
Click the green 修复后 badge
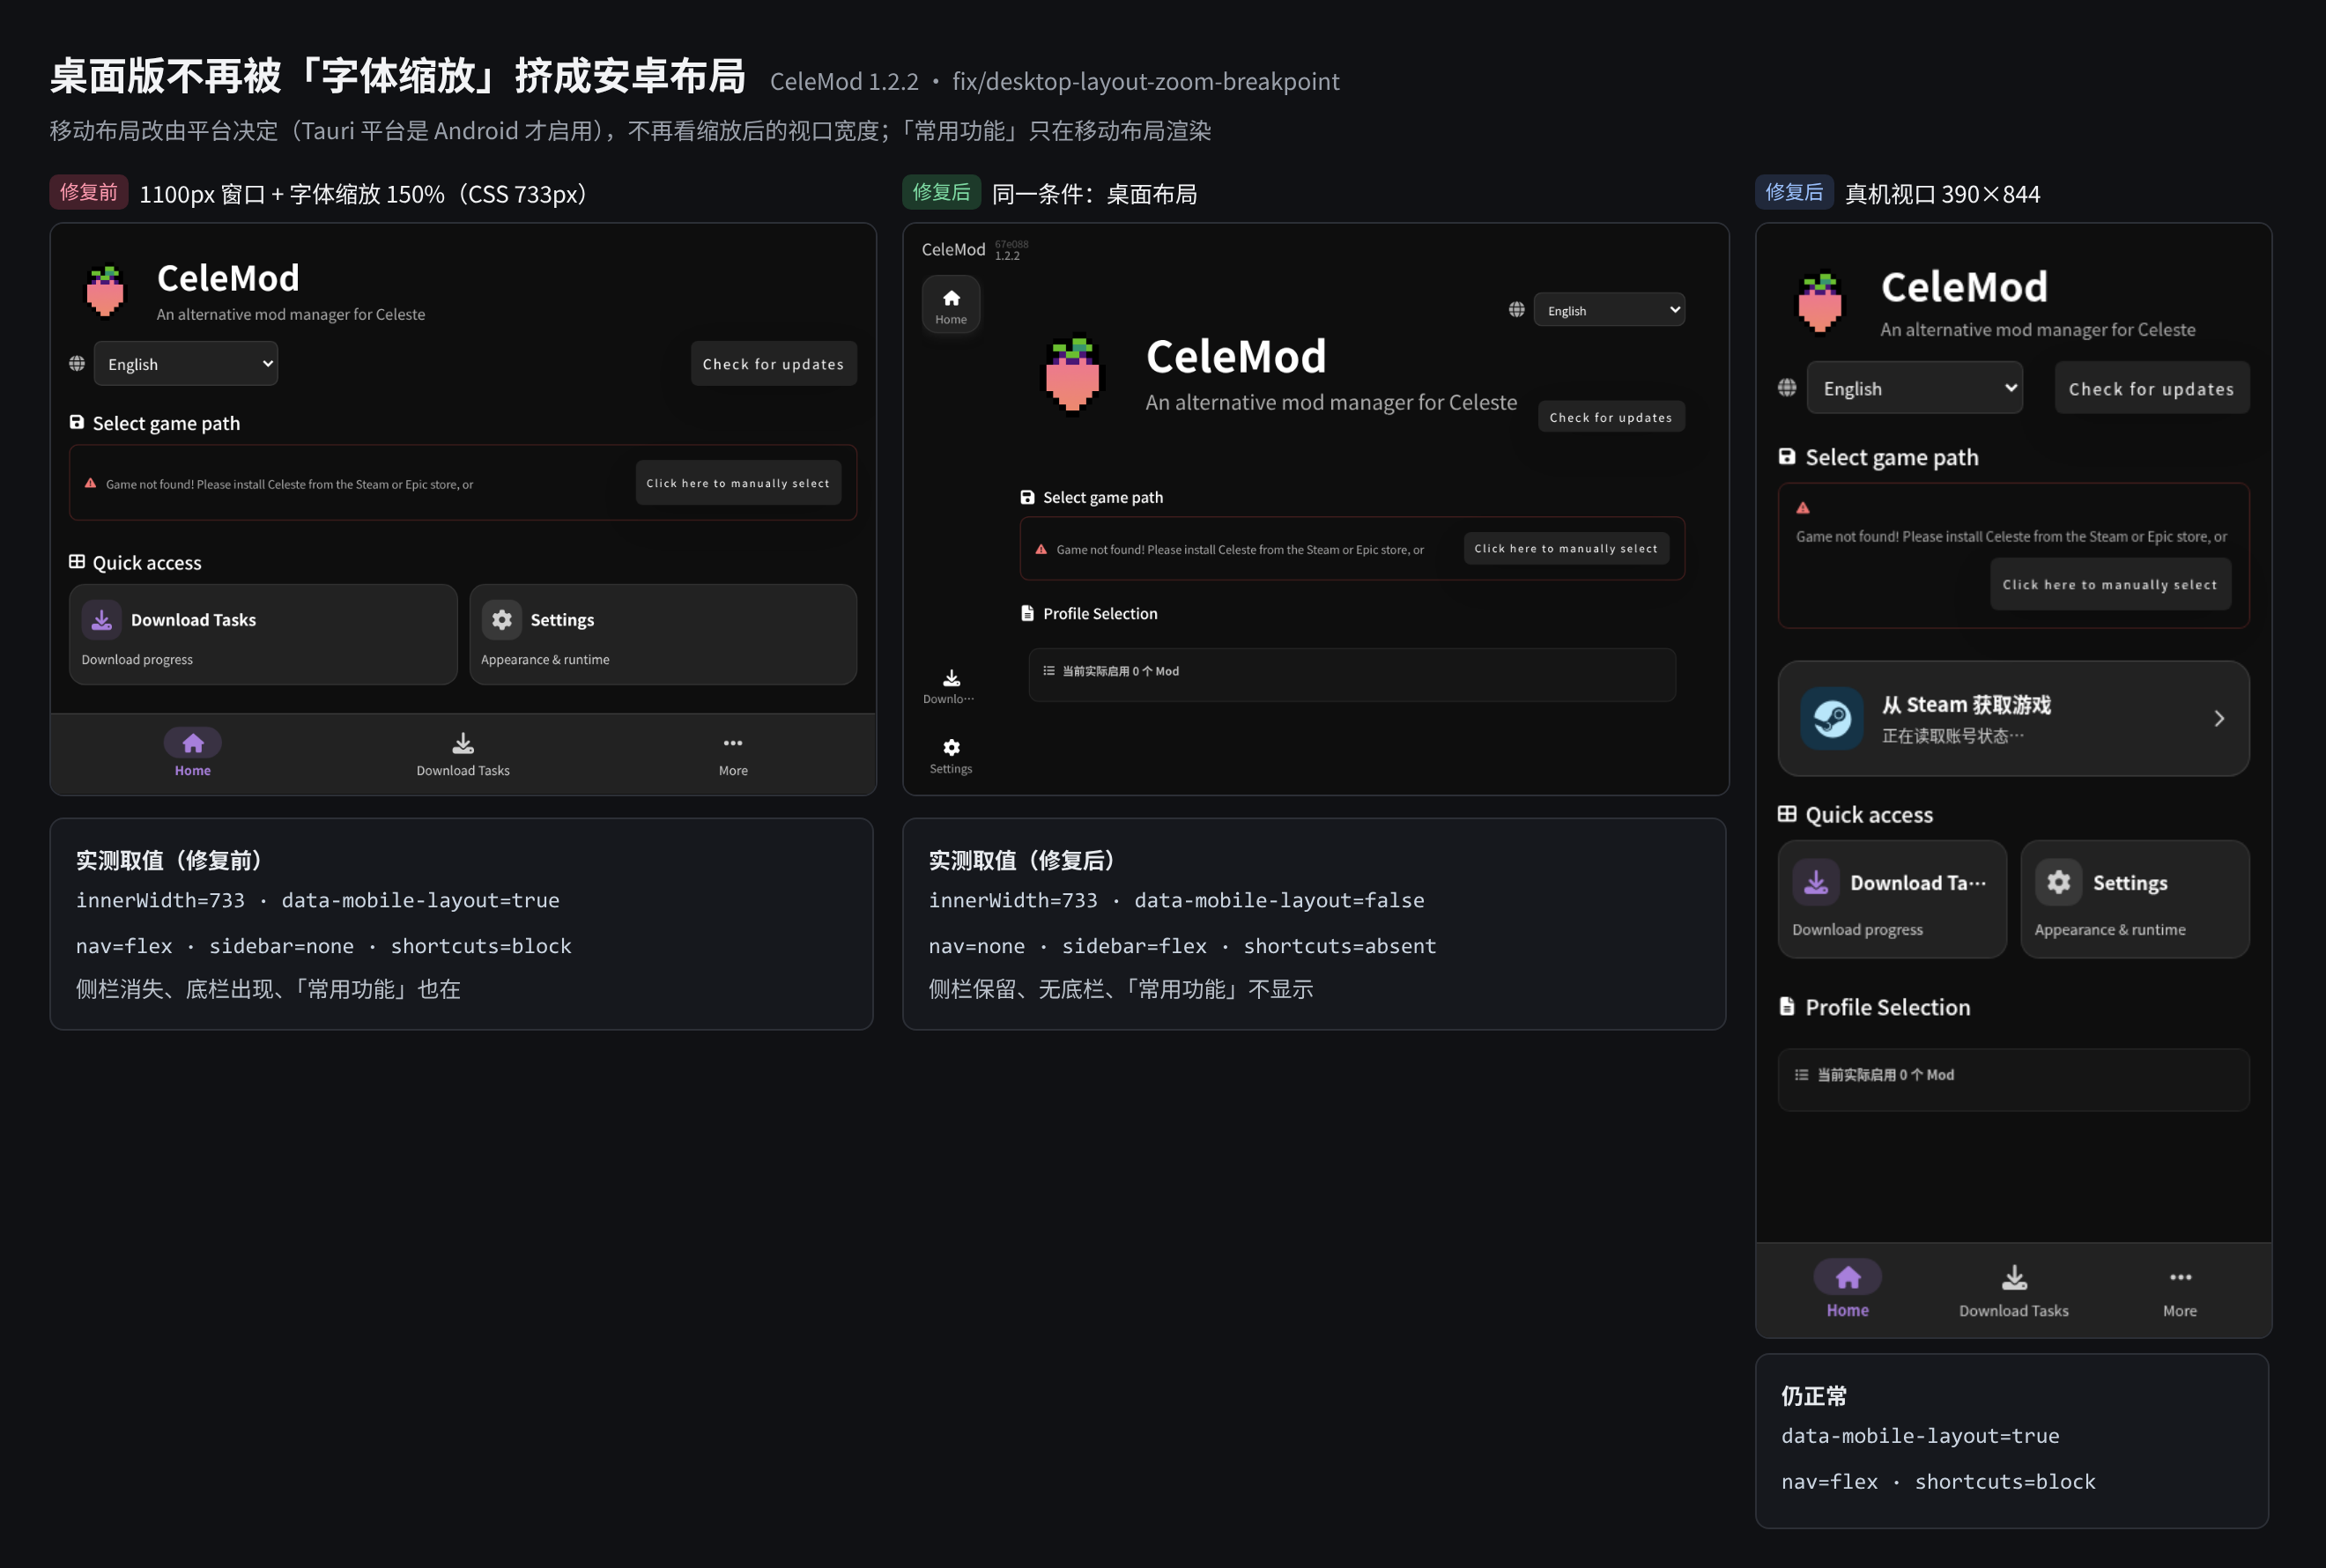[941, 192]
